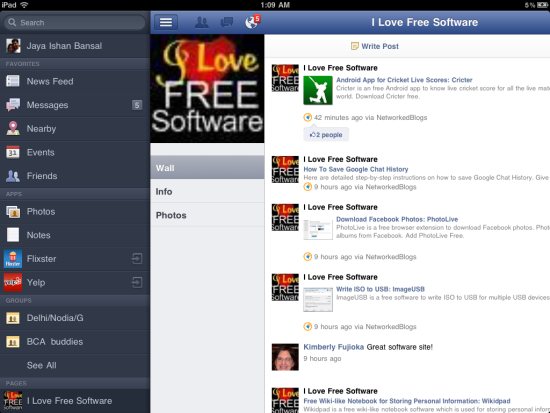
Task: Open Nearby in the sidebar
Action: point(75,128)
